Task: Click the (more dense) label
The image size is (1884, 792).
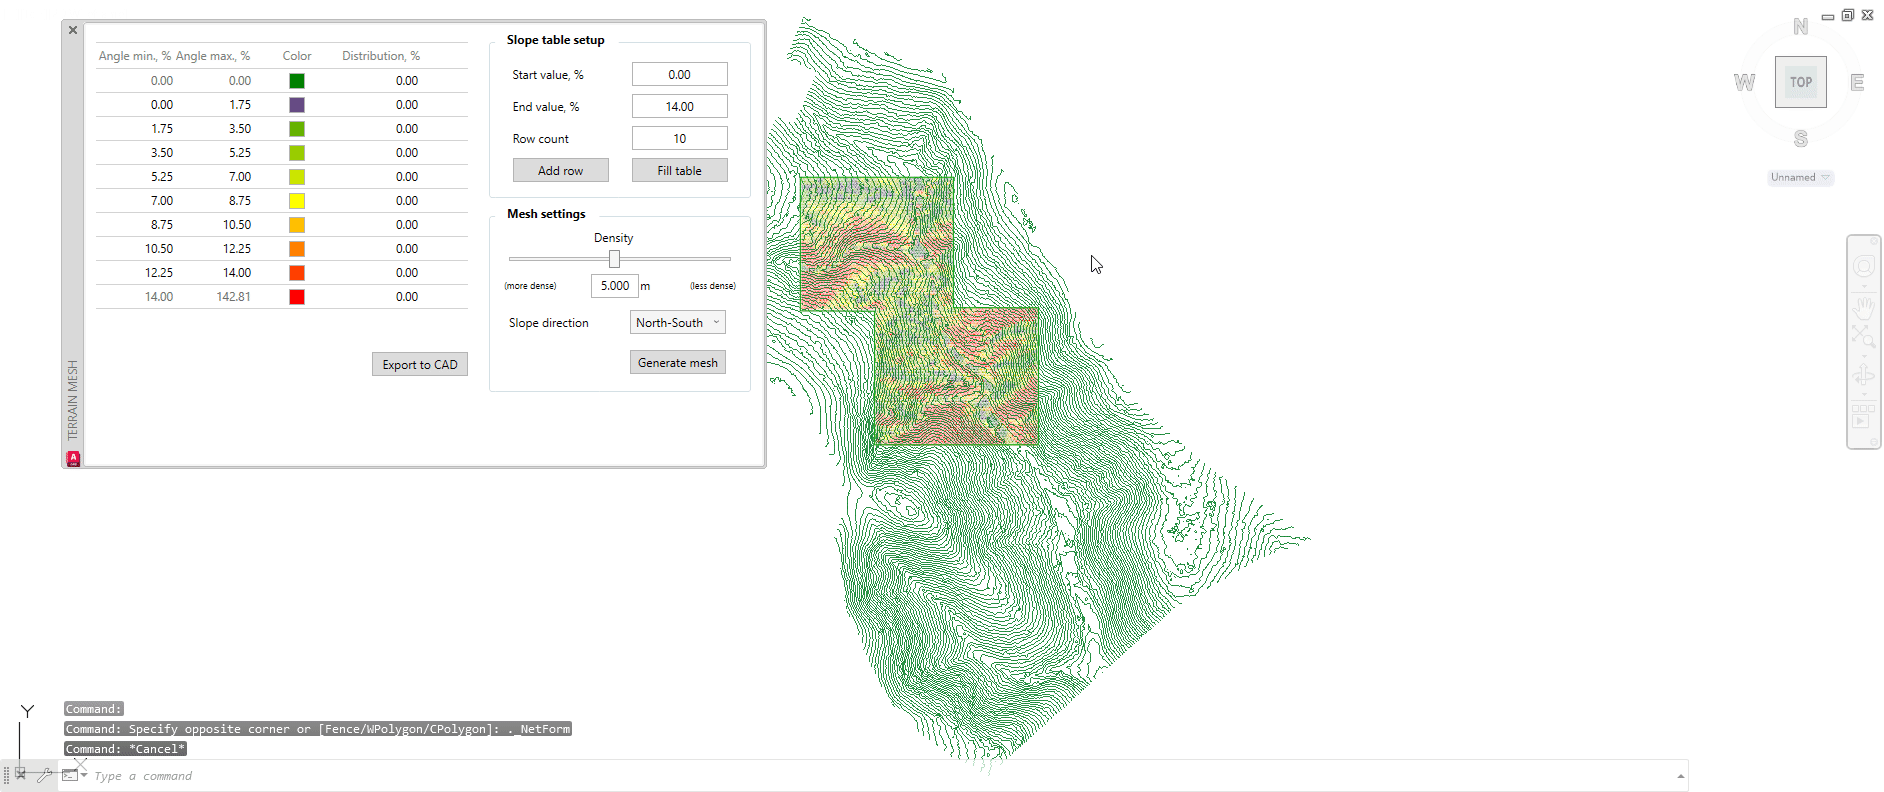Action: pos(530,286)
